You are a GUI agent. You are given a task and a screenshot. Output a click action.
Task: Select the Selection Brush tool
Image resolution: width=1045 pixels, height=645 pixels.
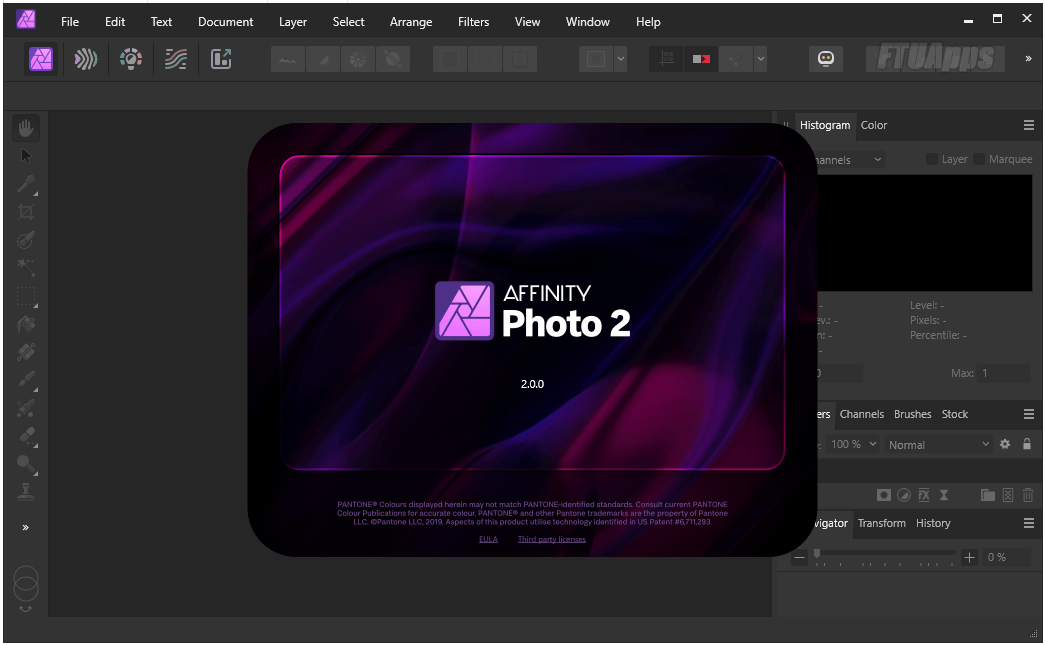[x=26, y=240]
